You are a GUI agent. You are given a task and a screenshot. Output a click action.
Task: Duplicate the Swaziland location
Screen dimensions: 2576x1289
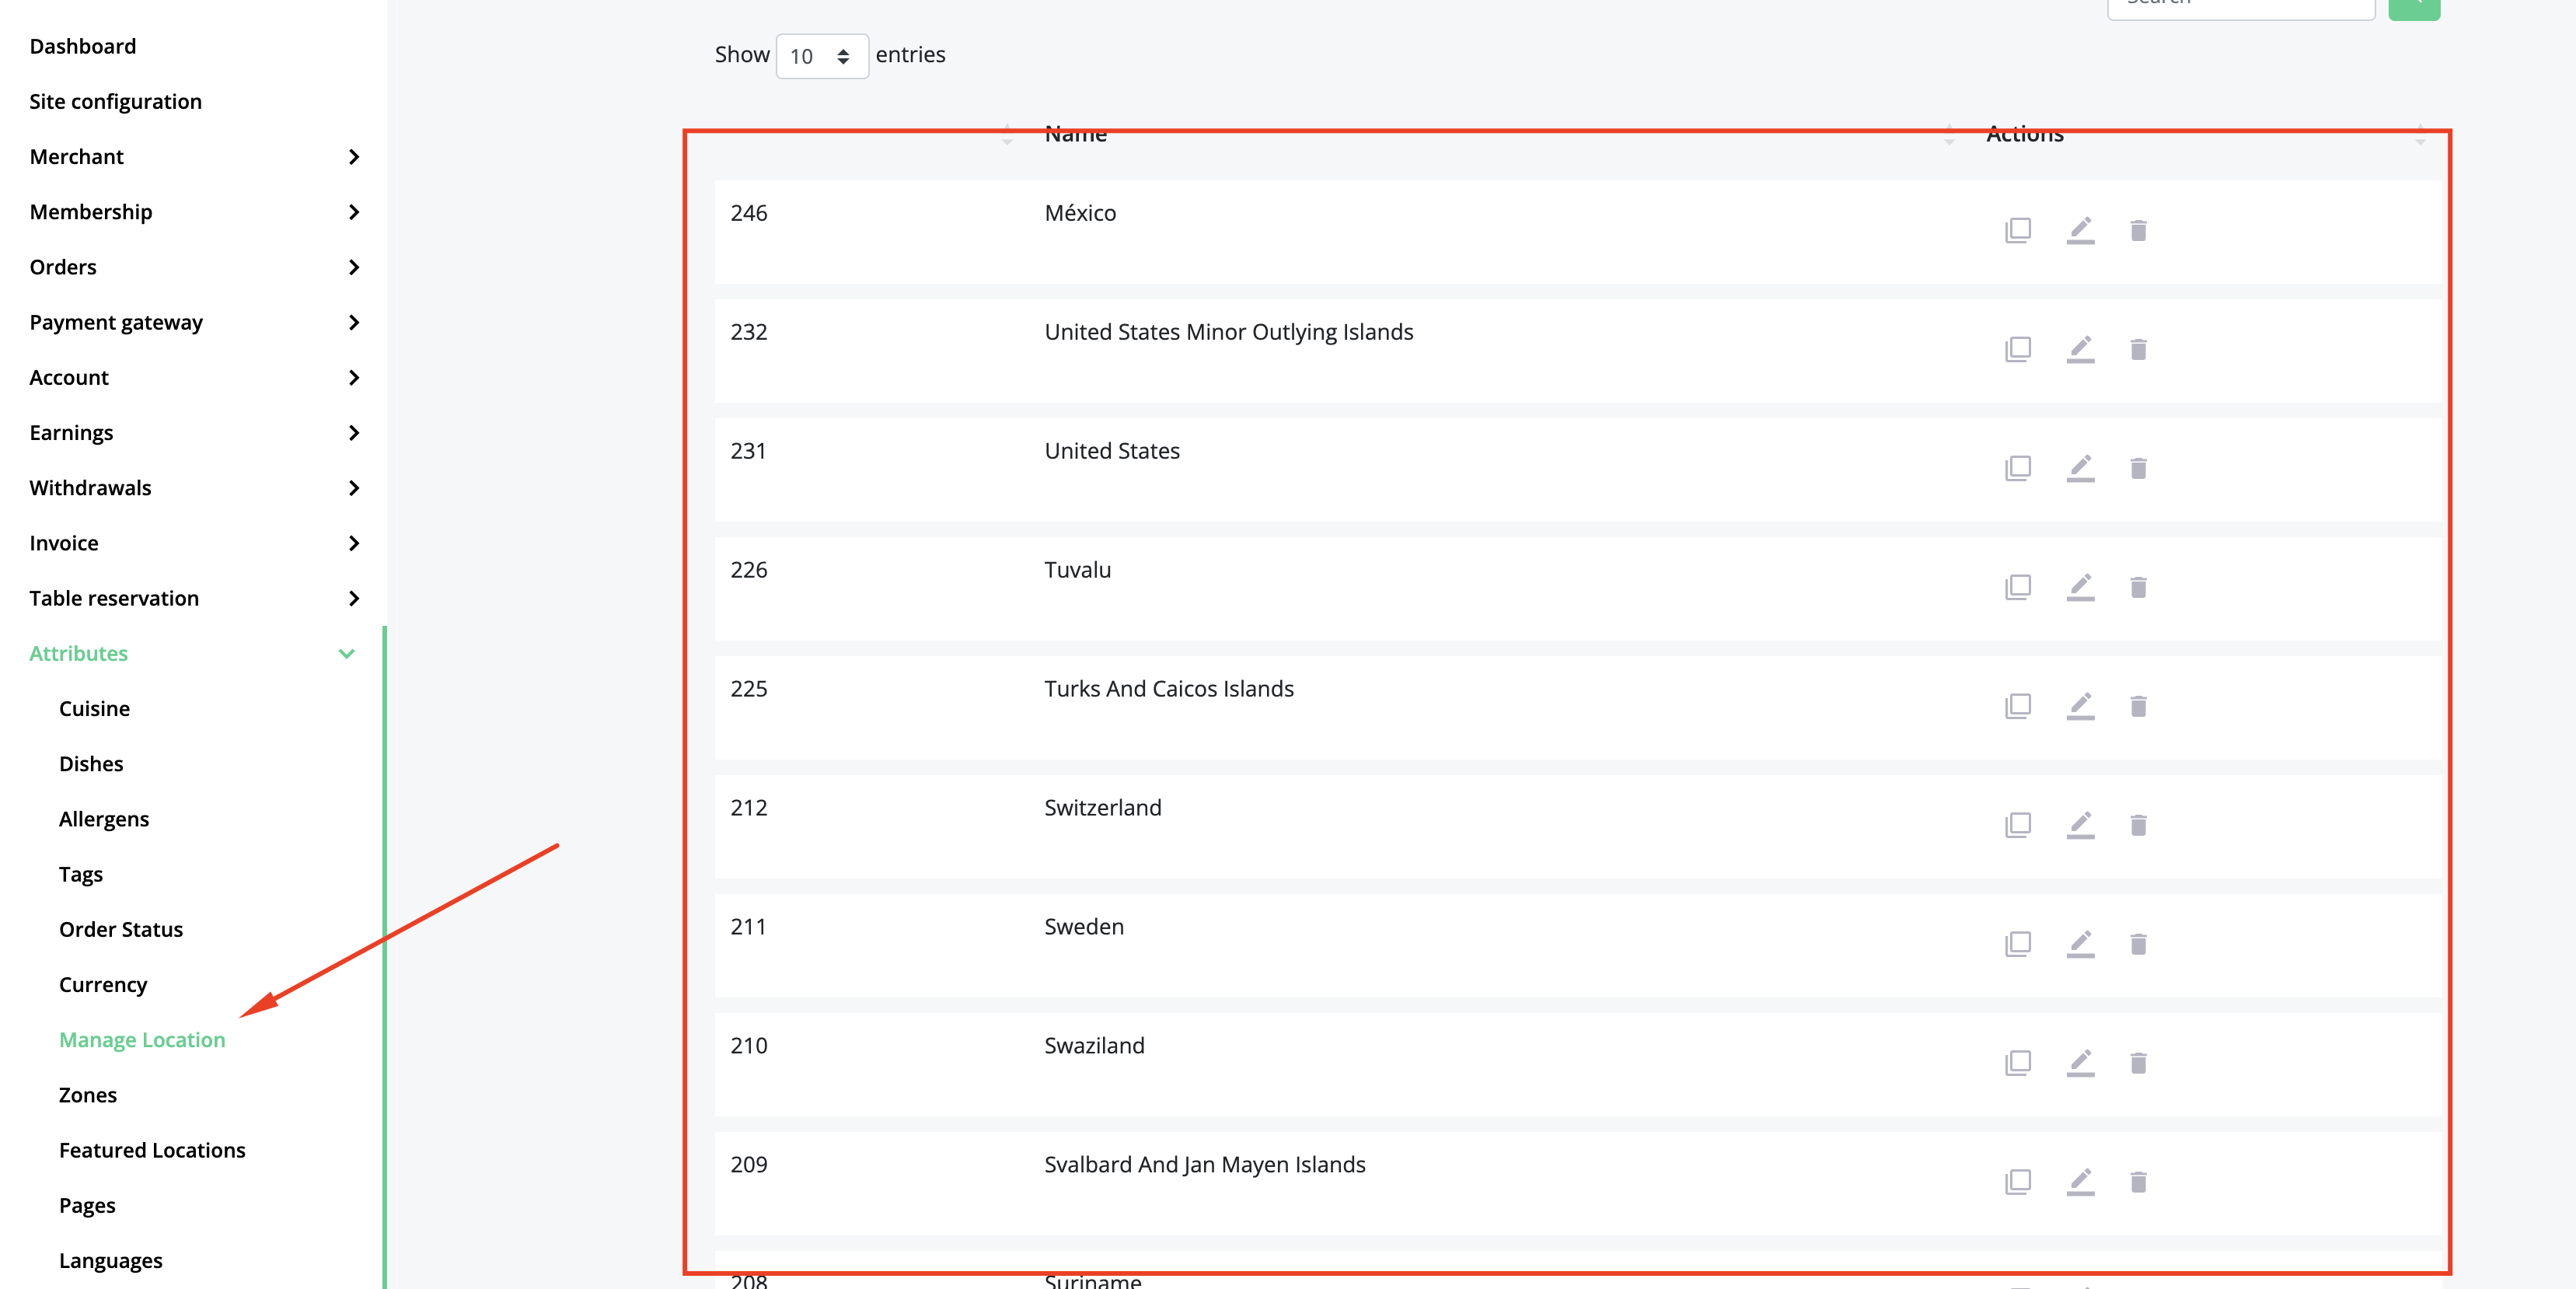coord(2017,1064)
